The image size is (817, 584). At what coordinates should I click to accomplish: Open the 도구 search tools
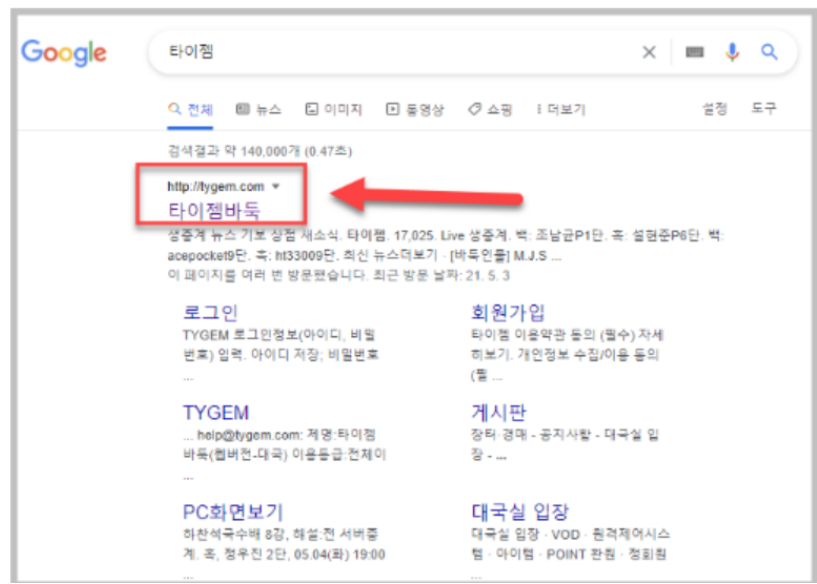[763, 108]
